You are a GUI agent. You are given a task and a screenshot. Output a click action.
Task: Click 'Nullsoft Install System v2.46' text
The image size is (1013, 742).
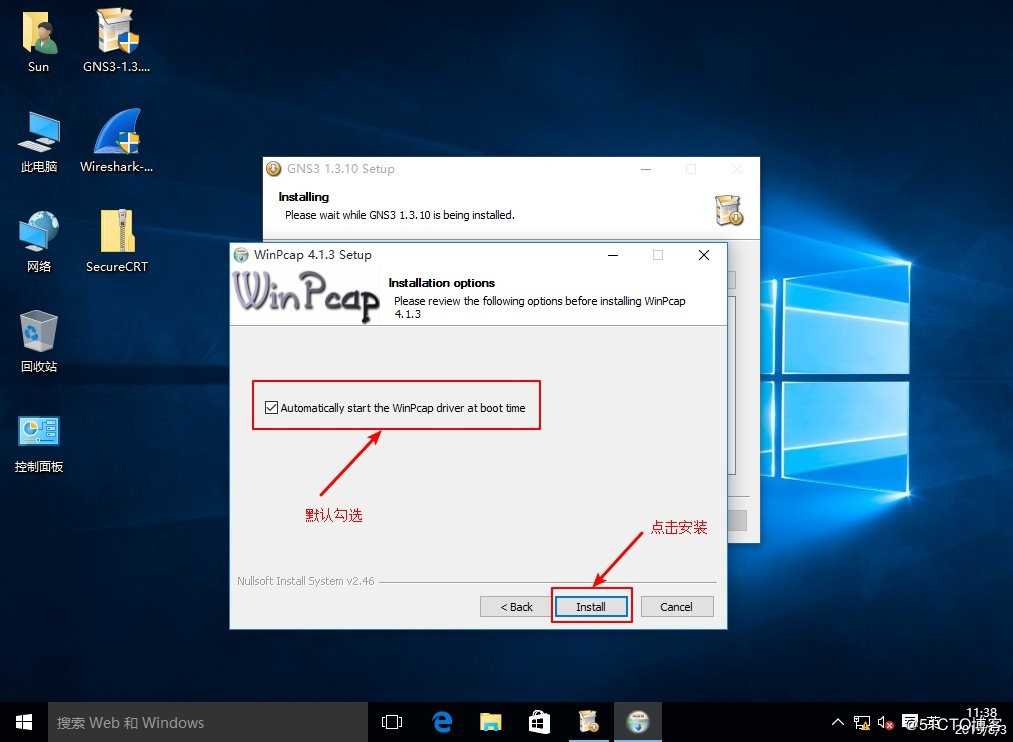(306, 581)
